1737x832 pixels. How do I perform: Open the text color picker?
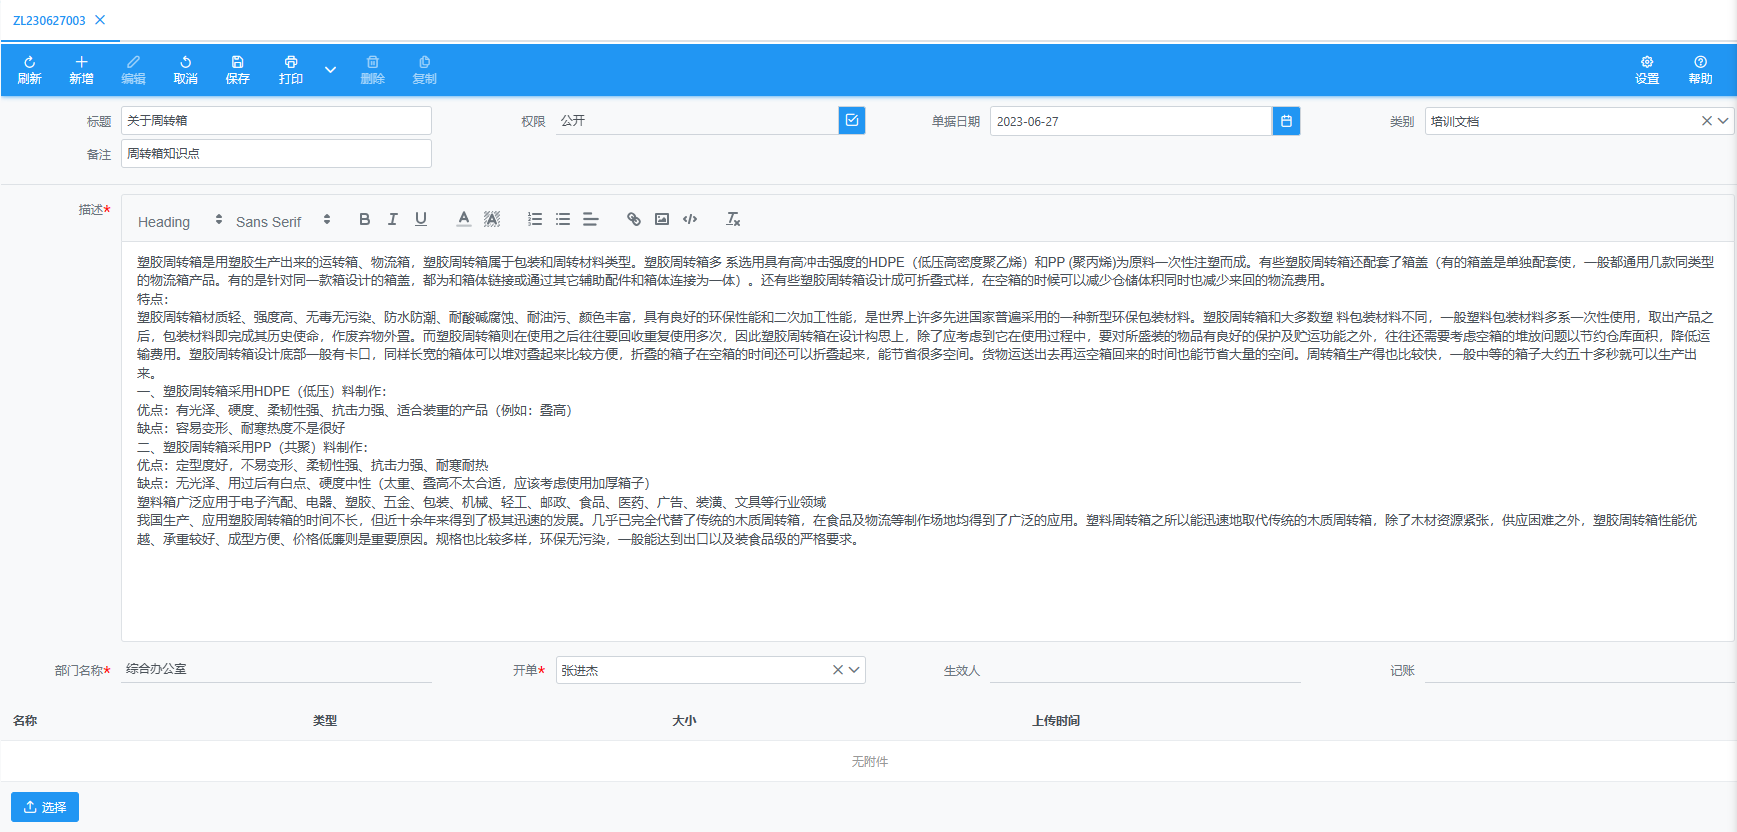[463, 219]
